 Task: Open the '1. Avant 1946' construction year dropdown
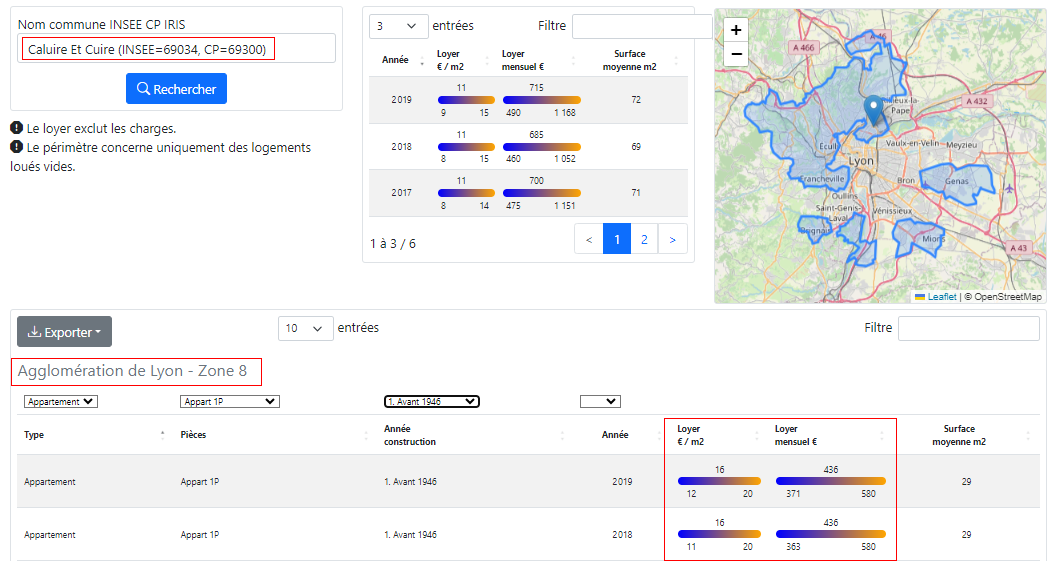point(431,402)
